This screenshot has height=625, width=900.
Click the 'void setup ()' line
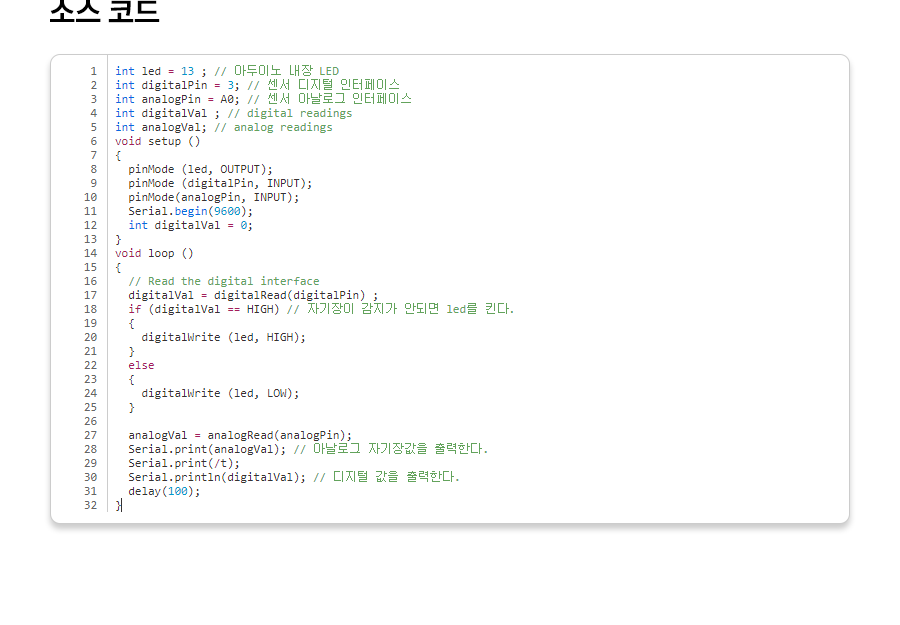[157, 141]
